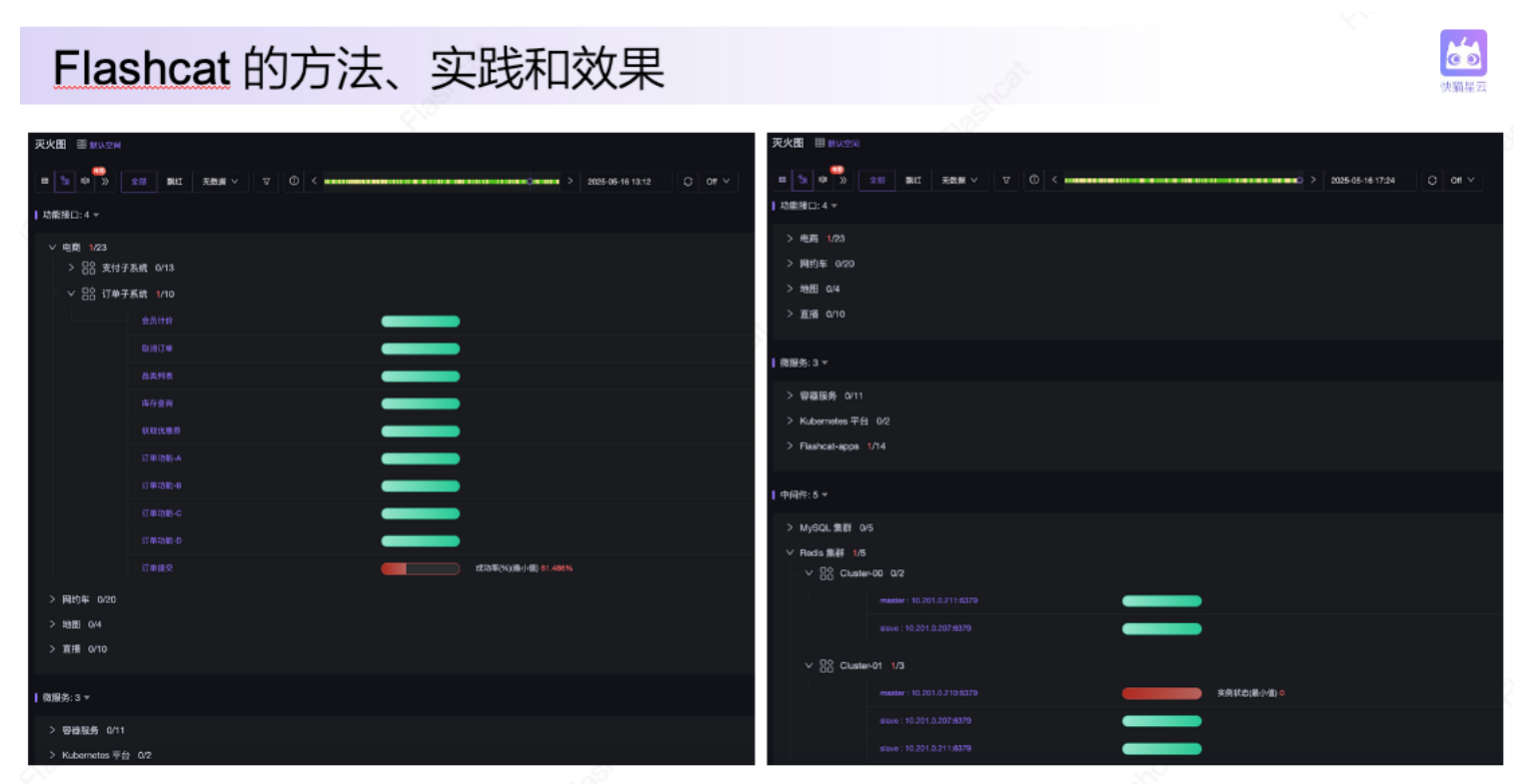1526x784 pixels.
Task: Open the 无数据 dropdown in left panel
Action: [220, 181]
